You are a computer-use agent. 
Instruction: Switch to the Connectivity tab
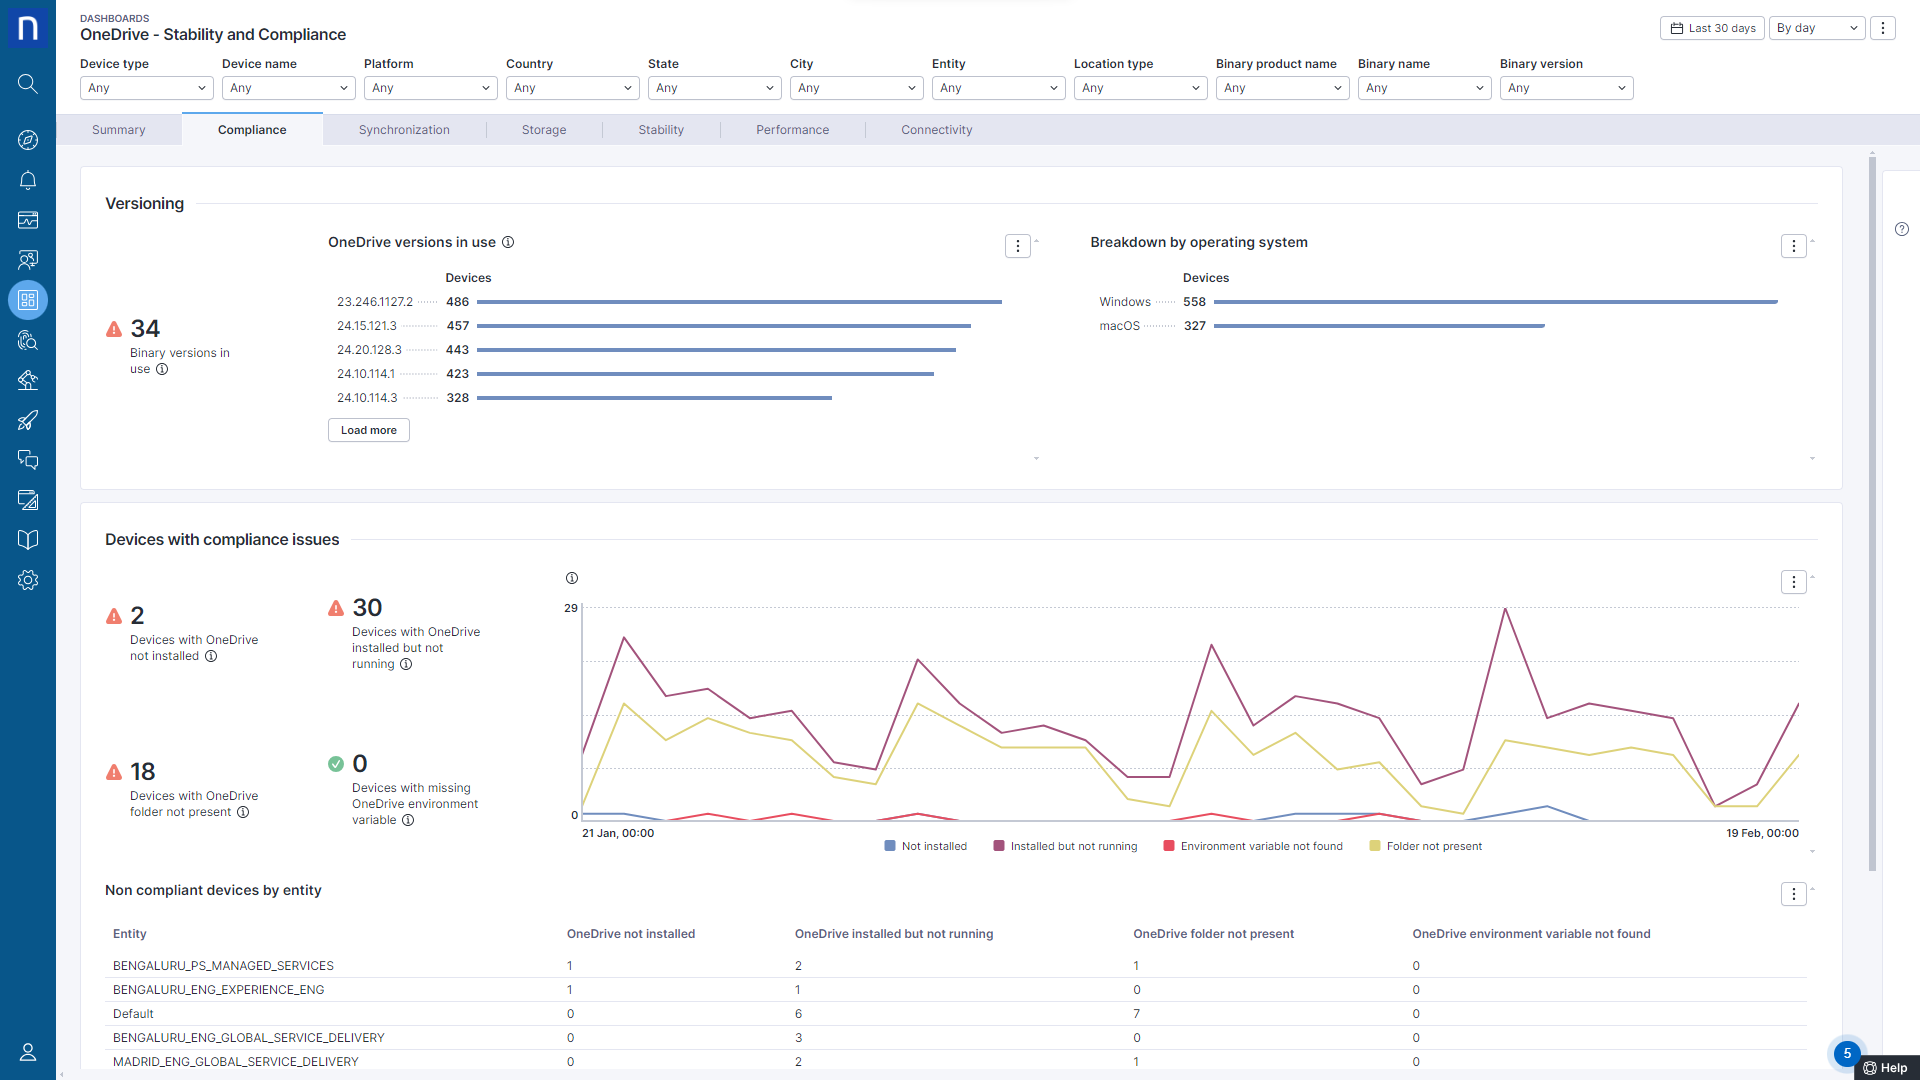[x=937, y=130]
